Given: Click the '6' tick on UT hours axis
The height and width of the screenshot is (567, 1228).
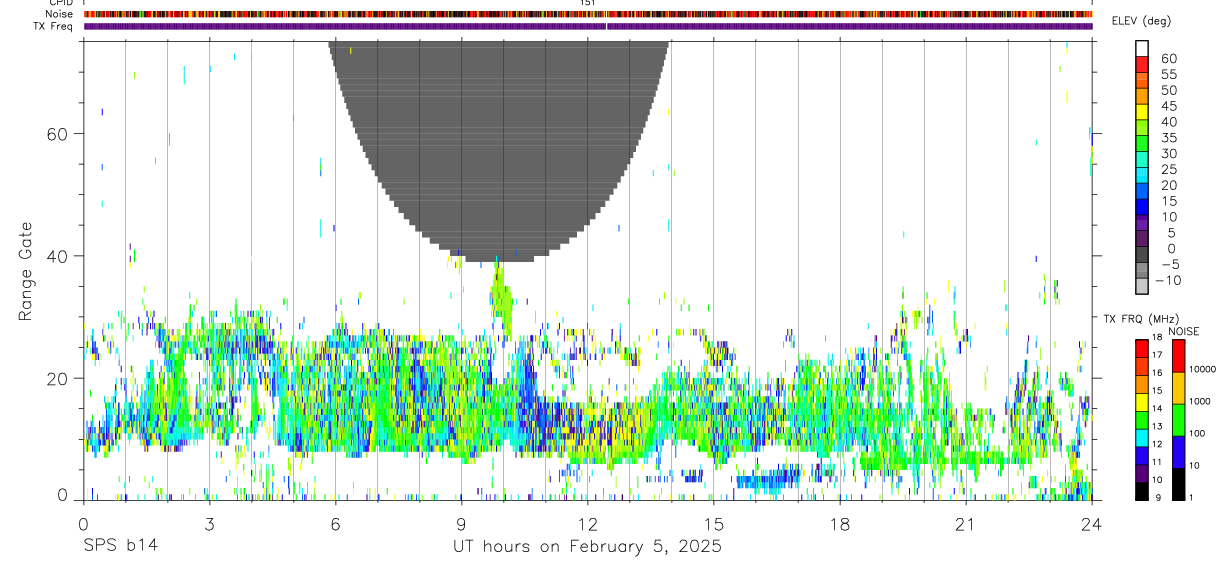Looking at the screenshot, I should (x=335, y=524).
